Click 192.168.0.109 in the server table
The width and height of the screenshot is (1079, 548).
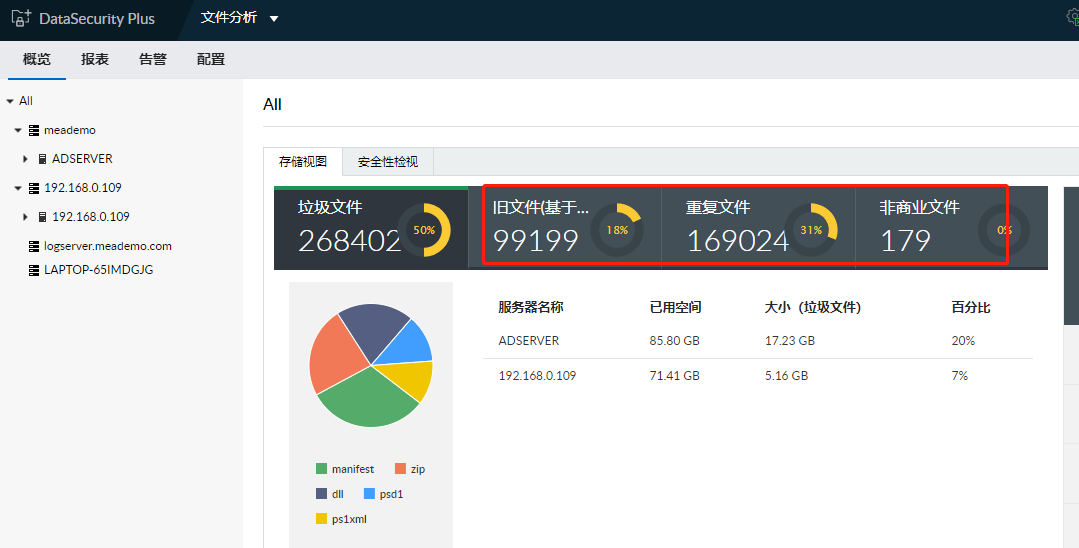(x=537, y=376)
